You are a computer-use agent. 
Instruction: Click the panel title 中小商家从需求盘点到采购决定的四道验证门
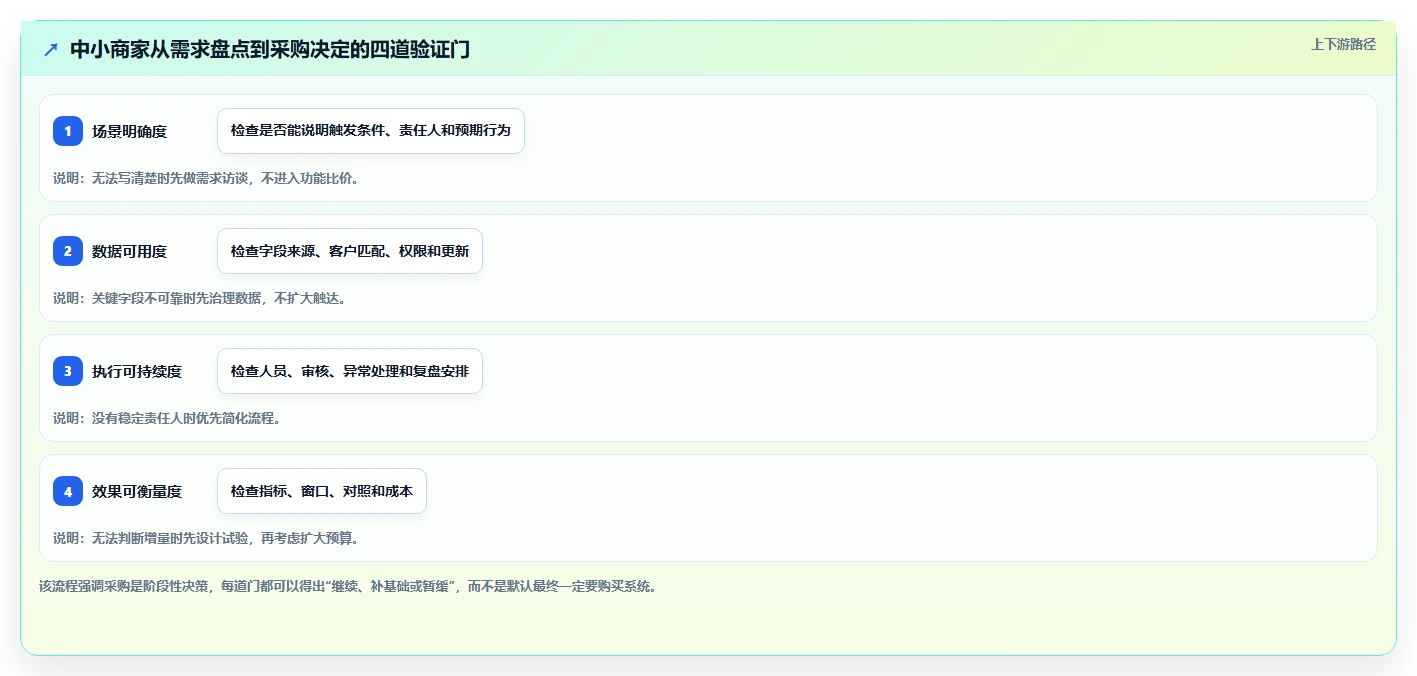pos(270,50)
